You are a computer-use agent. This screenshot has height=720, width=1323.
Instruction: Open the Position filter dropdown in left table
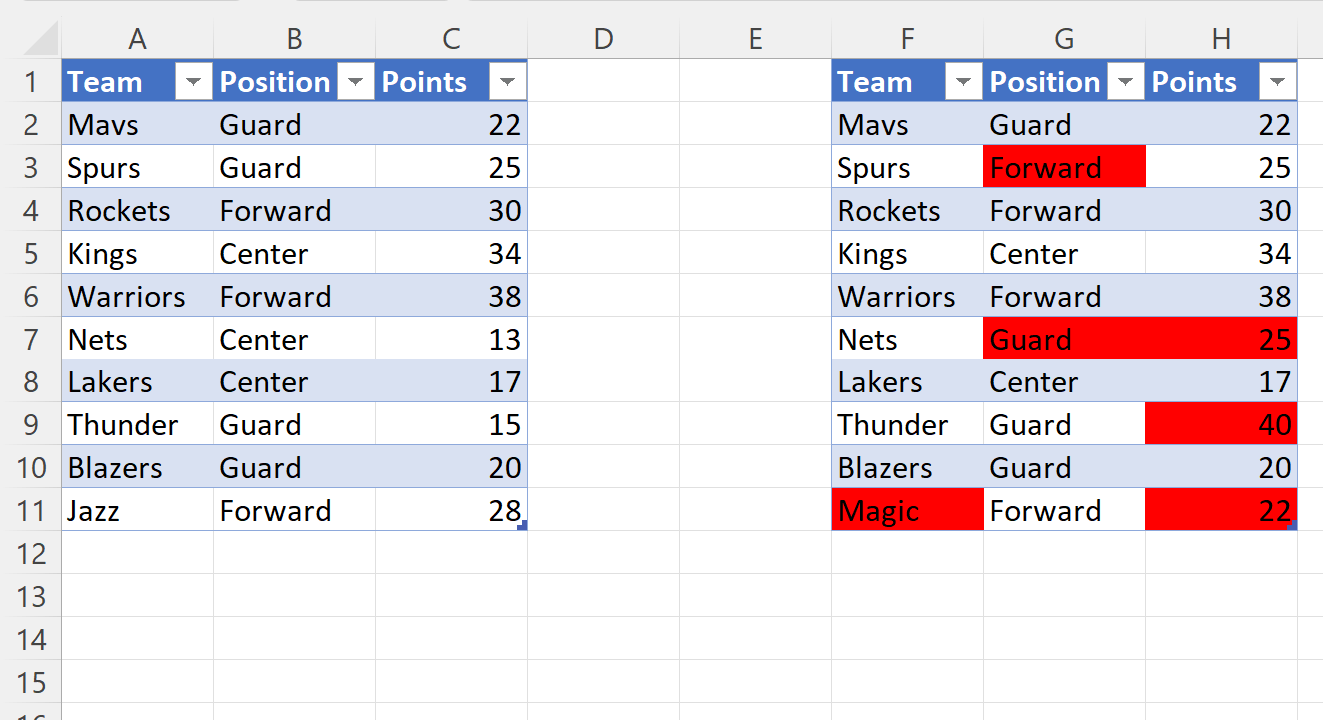point(355,81)
